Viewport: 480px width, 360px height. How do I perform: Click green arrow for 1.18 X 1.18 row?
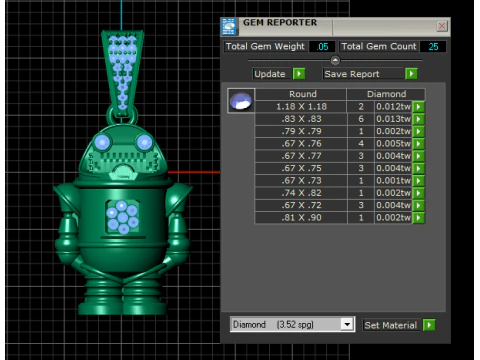(418, 107)
